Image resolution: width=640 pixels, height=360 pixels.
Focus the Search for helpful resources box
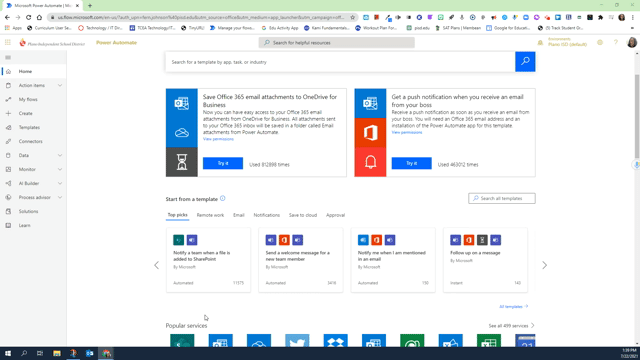click(336, 42)
